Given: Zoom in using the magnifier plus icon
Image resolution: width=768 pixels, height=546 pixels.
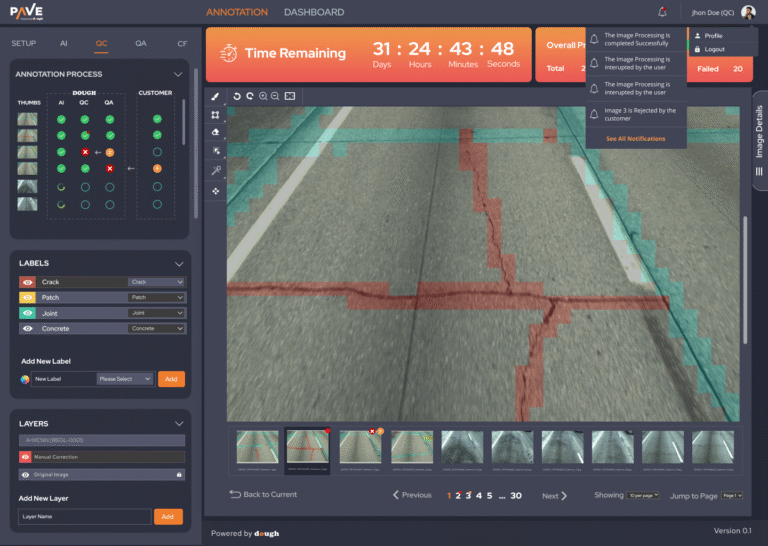Looking at the screenshot, I should point(263,96).
